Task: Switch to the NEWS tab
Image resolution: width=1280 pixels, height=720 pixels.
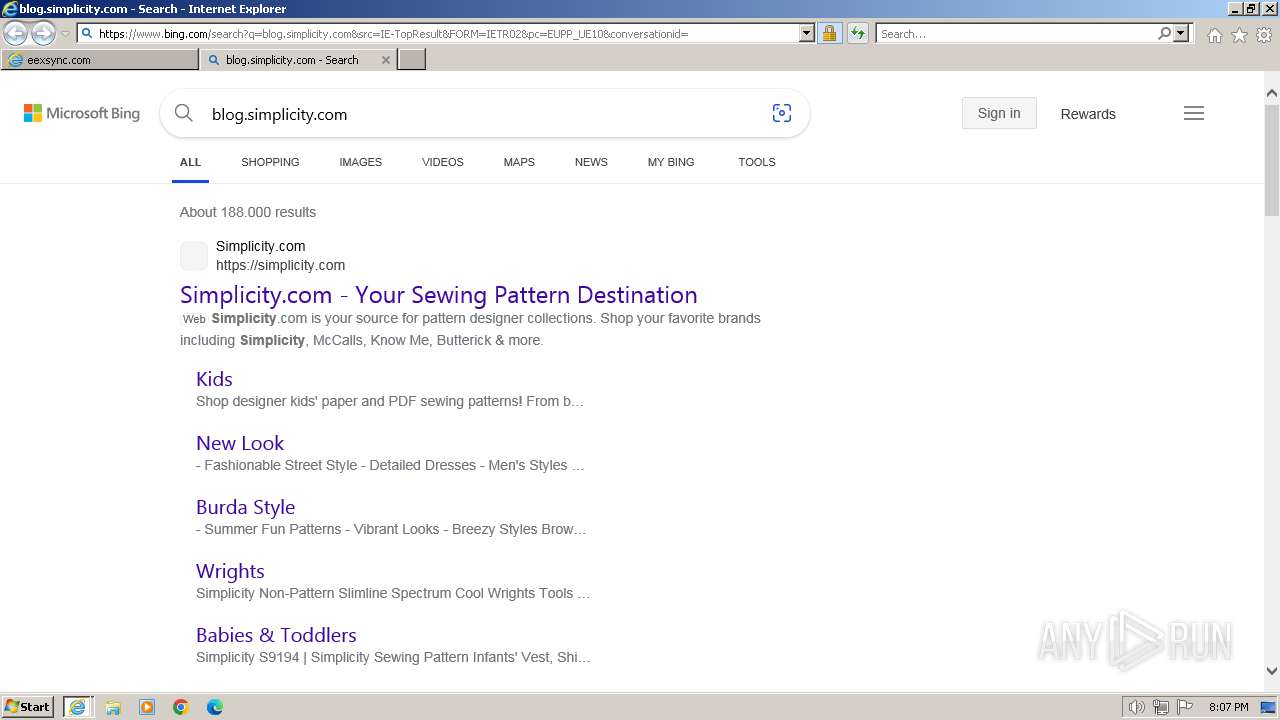Action: (x=591, y=162)
